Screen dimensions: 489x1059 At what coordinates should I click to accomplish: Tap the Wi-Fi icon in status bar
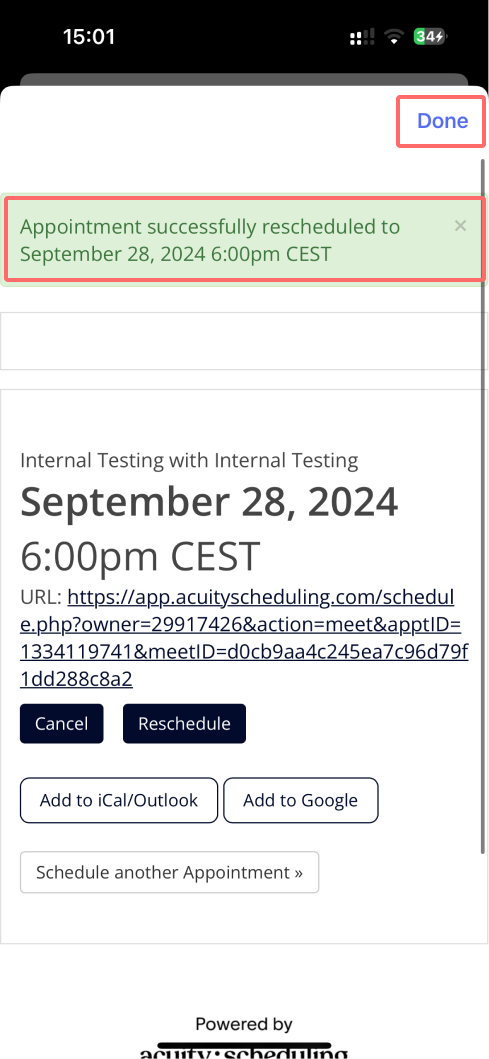[394, 38]
